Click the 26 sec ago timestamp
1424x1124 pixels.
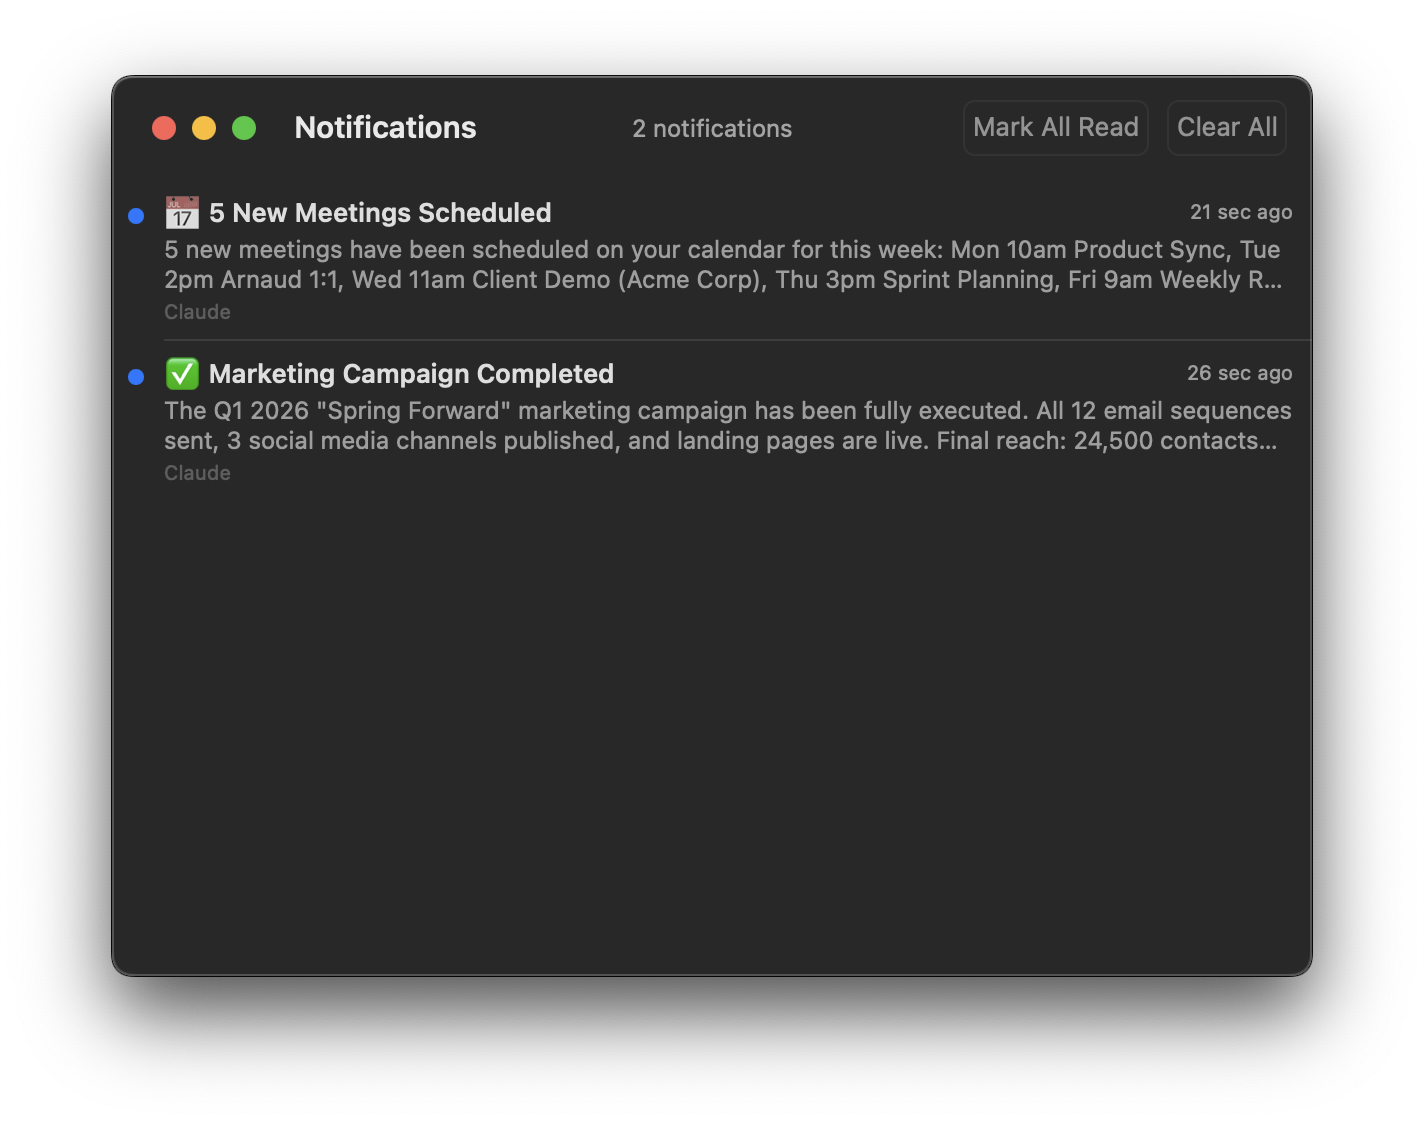[1240, 373]
